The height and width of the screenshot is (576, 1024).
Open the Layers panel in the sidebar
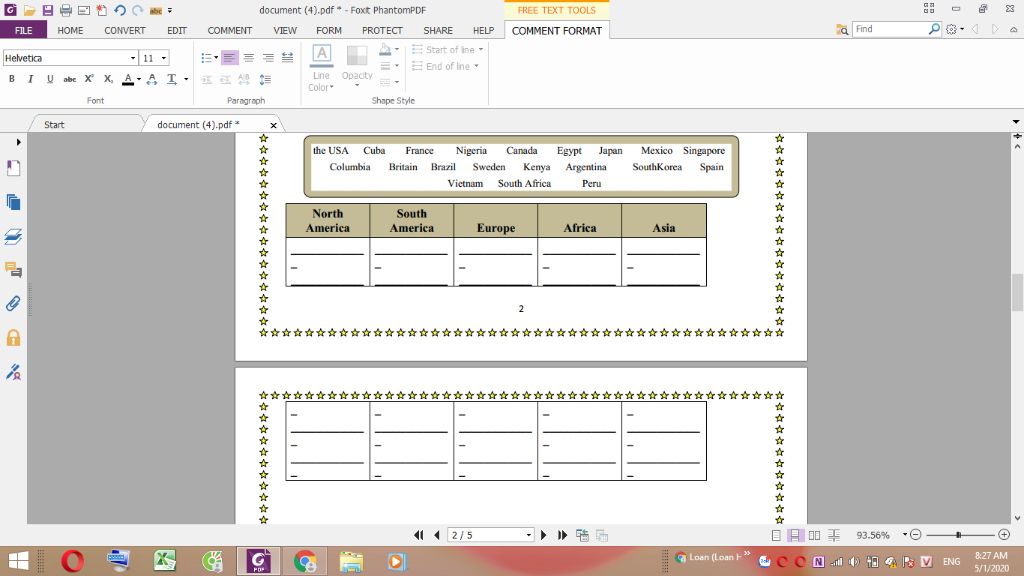click(x=13, y=236)
